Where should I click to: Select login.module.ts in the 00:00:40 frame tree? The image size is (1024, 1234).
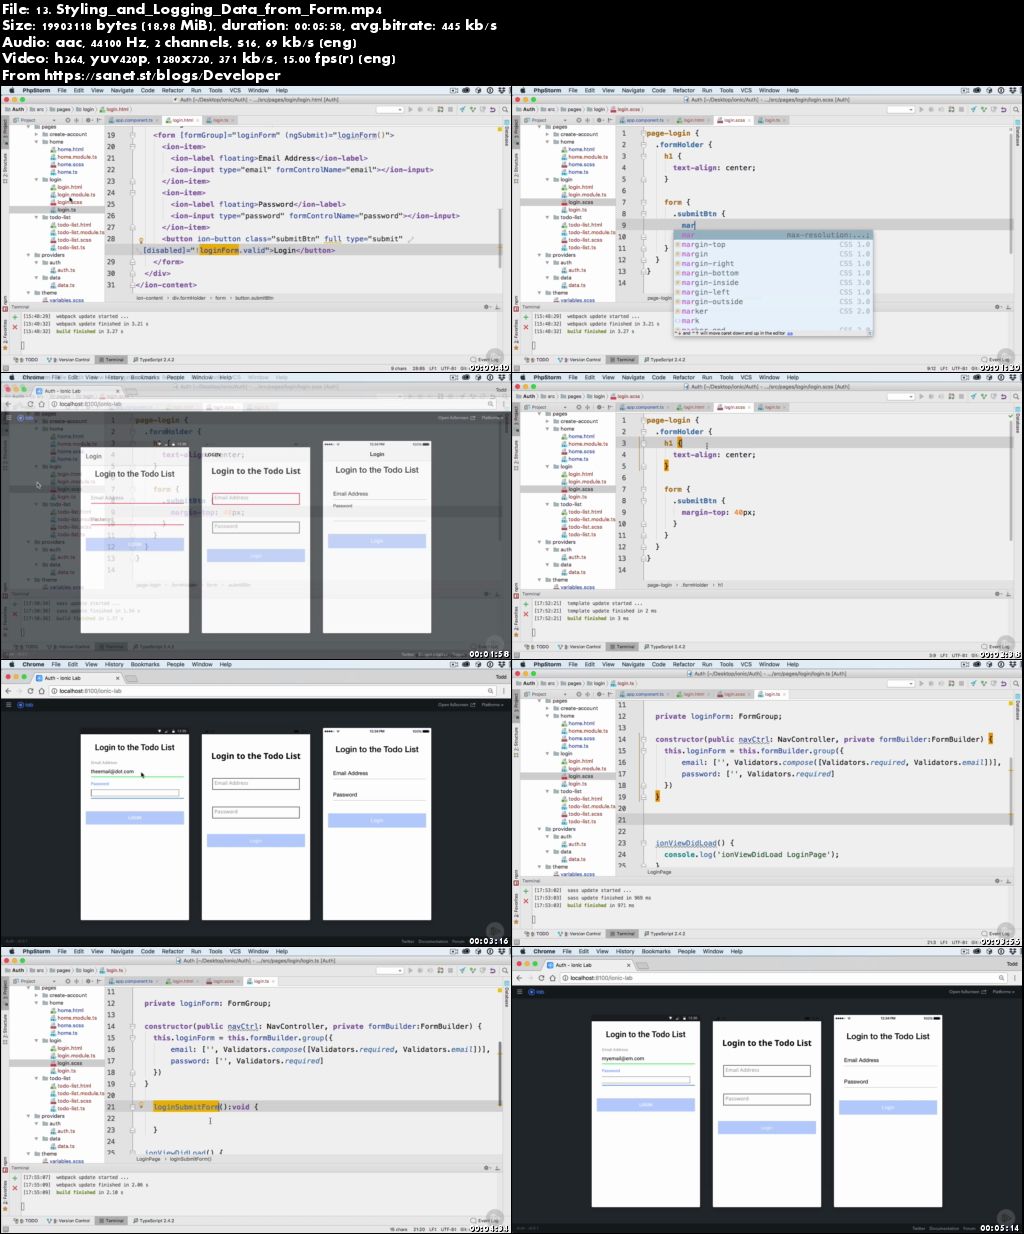75,195
